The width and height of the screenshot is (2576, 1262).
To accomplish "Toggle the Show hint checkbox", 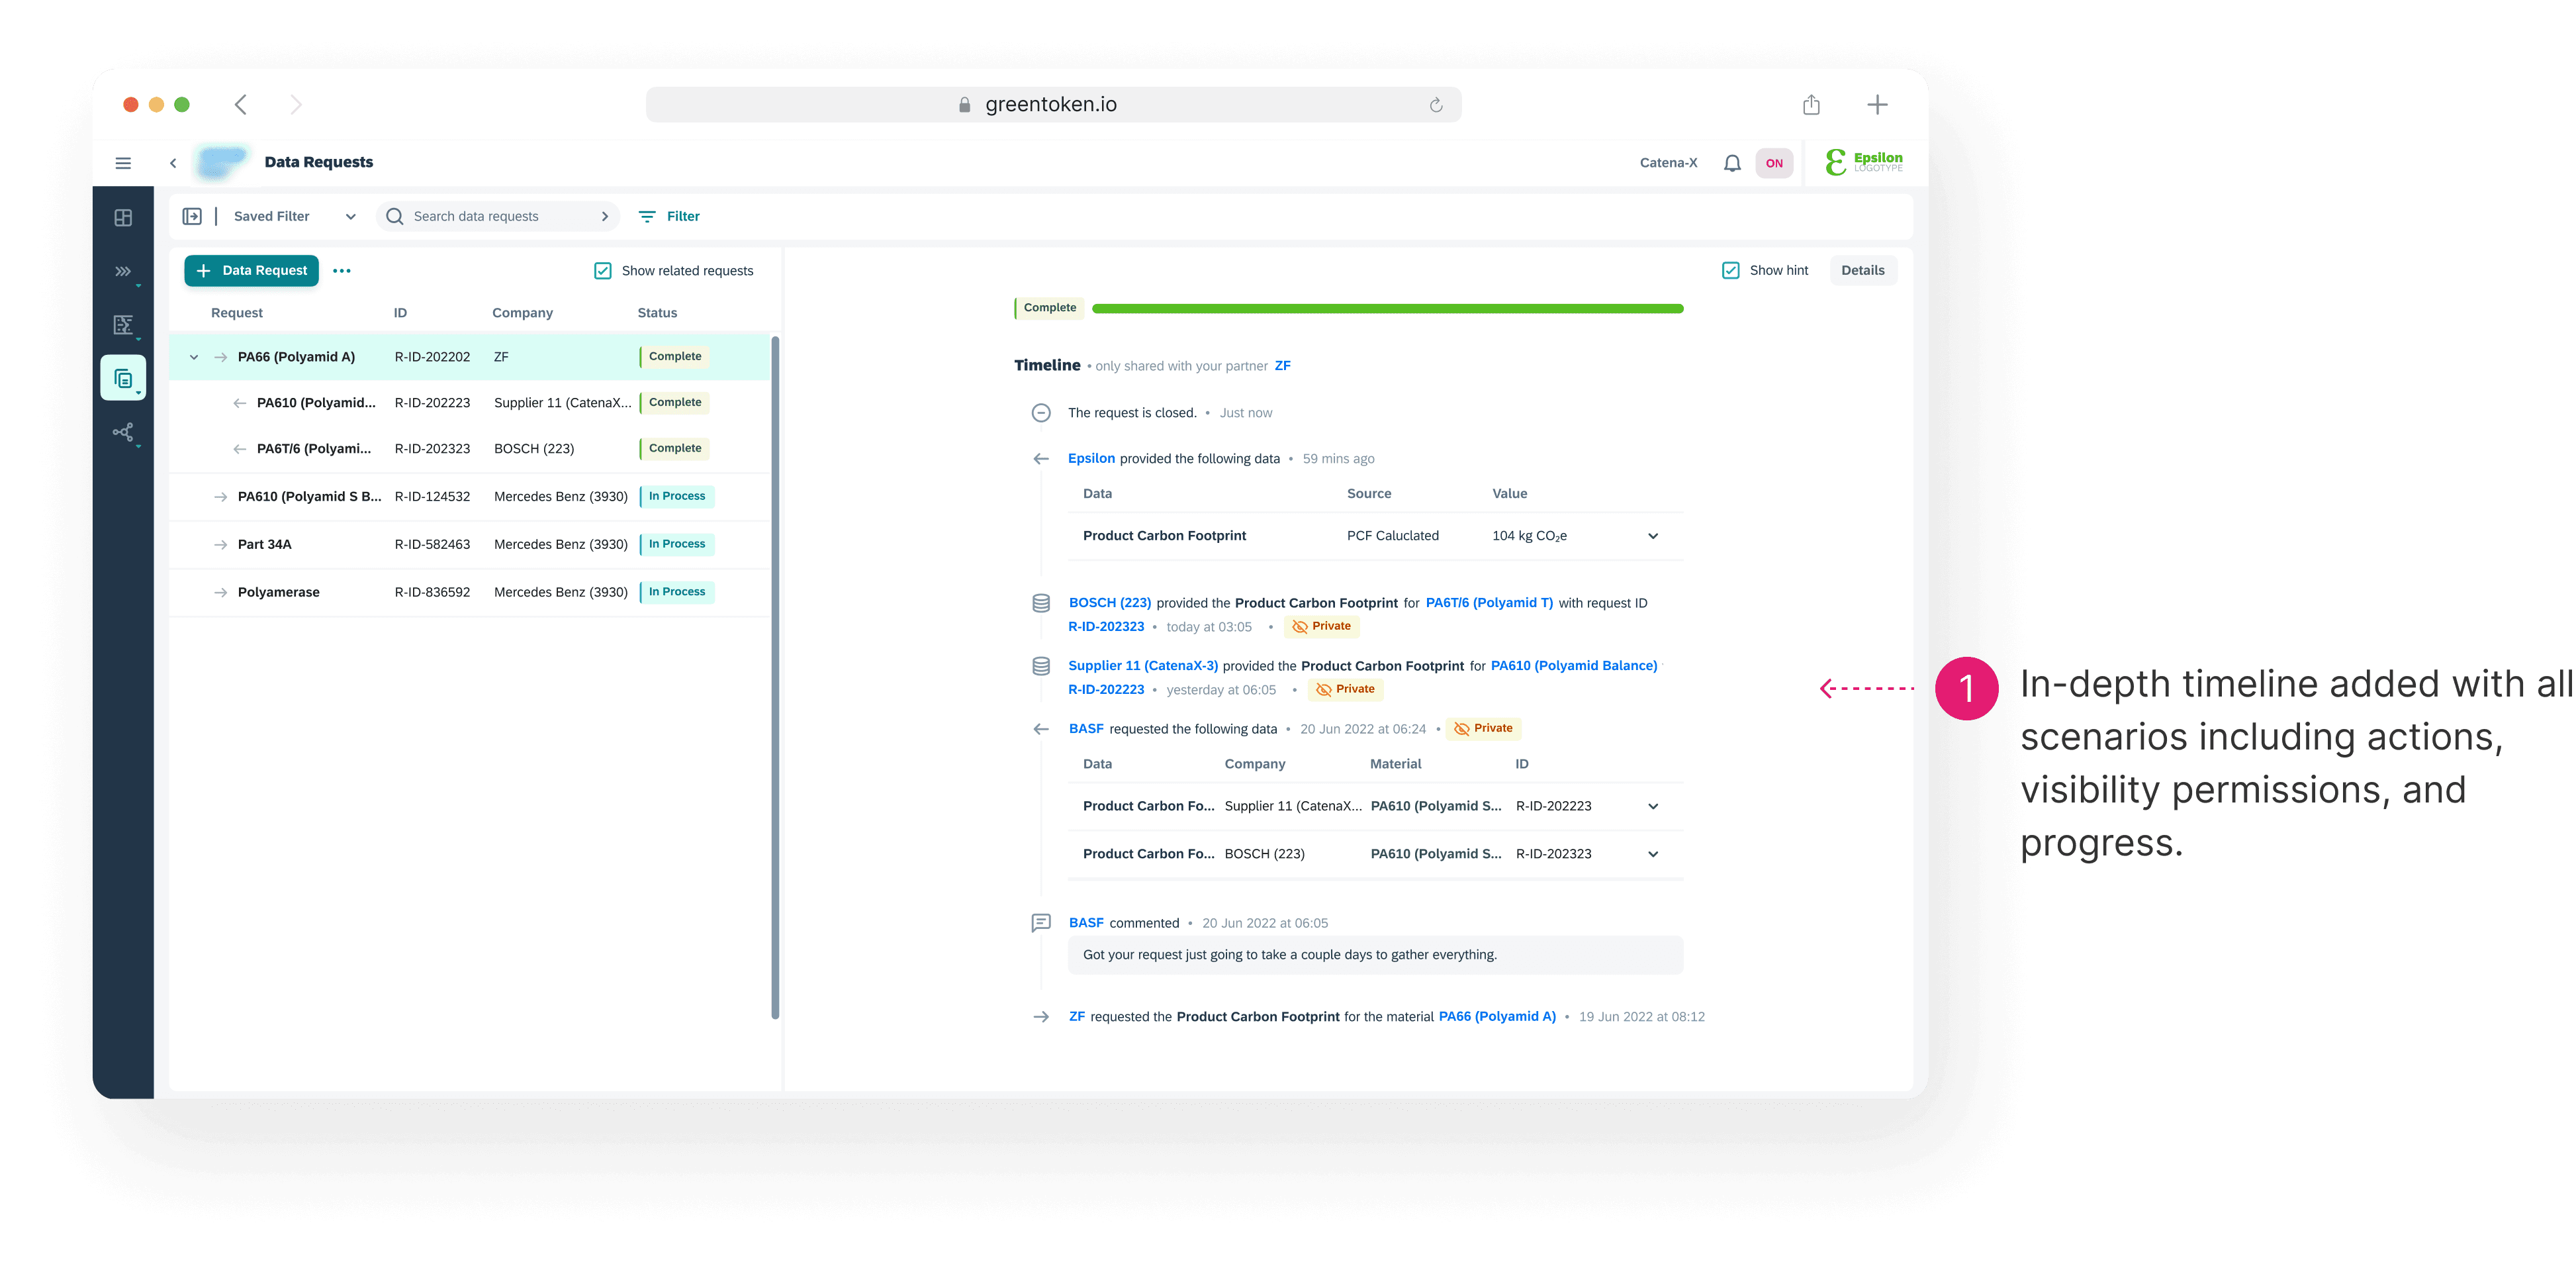I will 1731,271.
